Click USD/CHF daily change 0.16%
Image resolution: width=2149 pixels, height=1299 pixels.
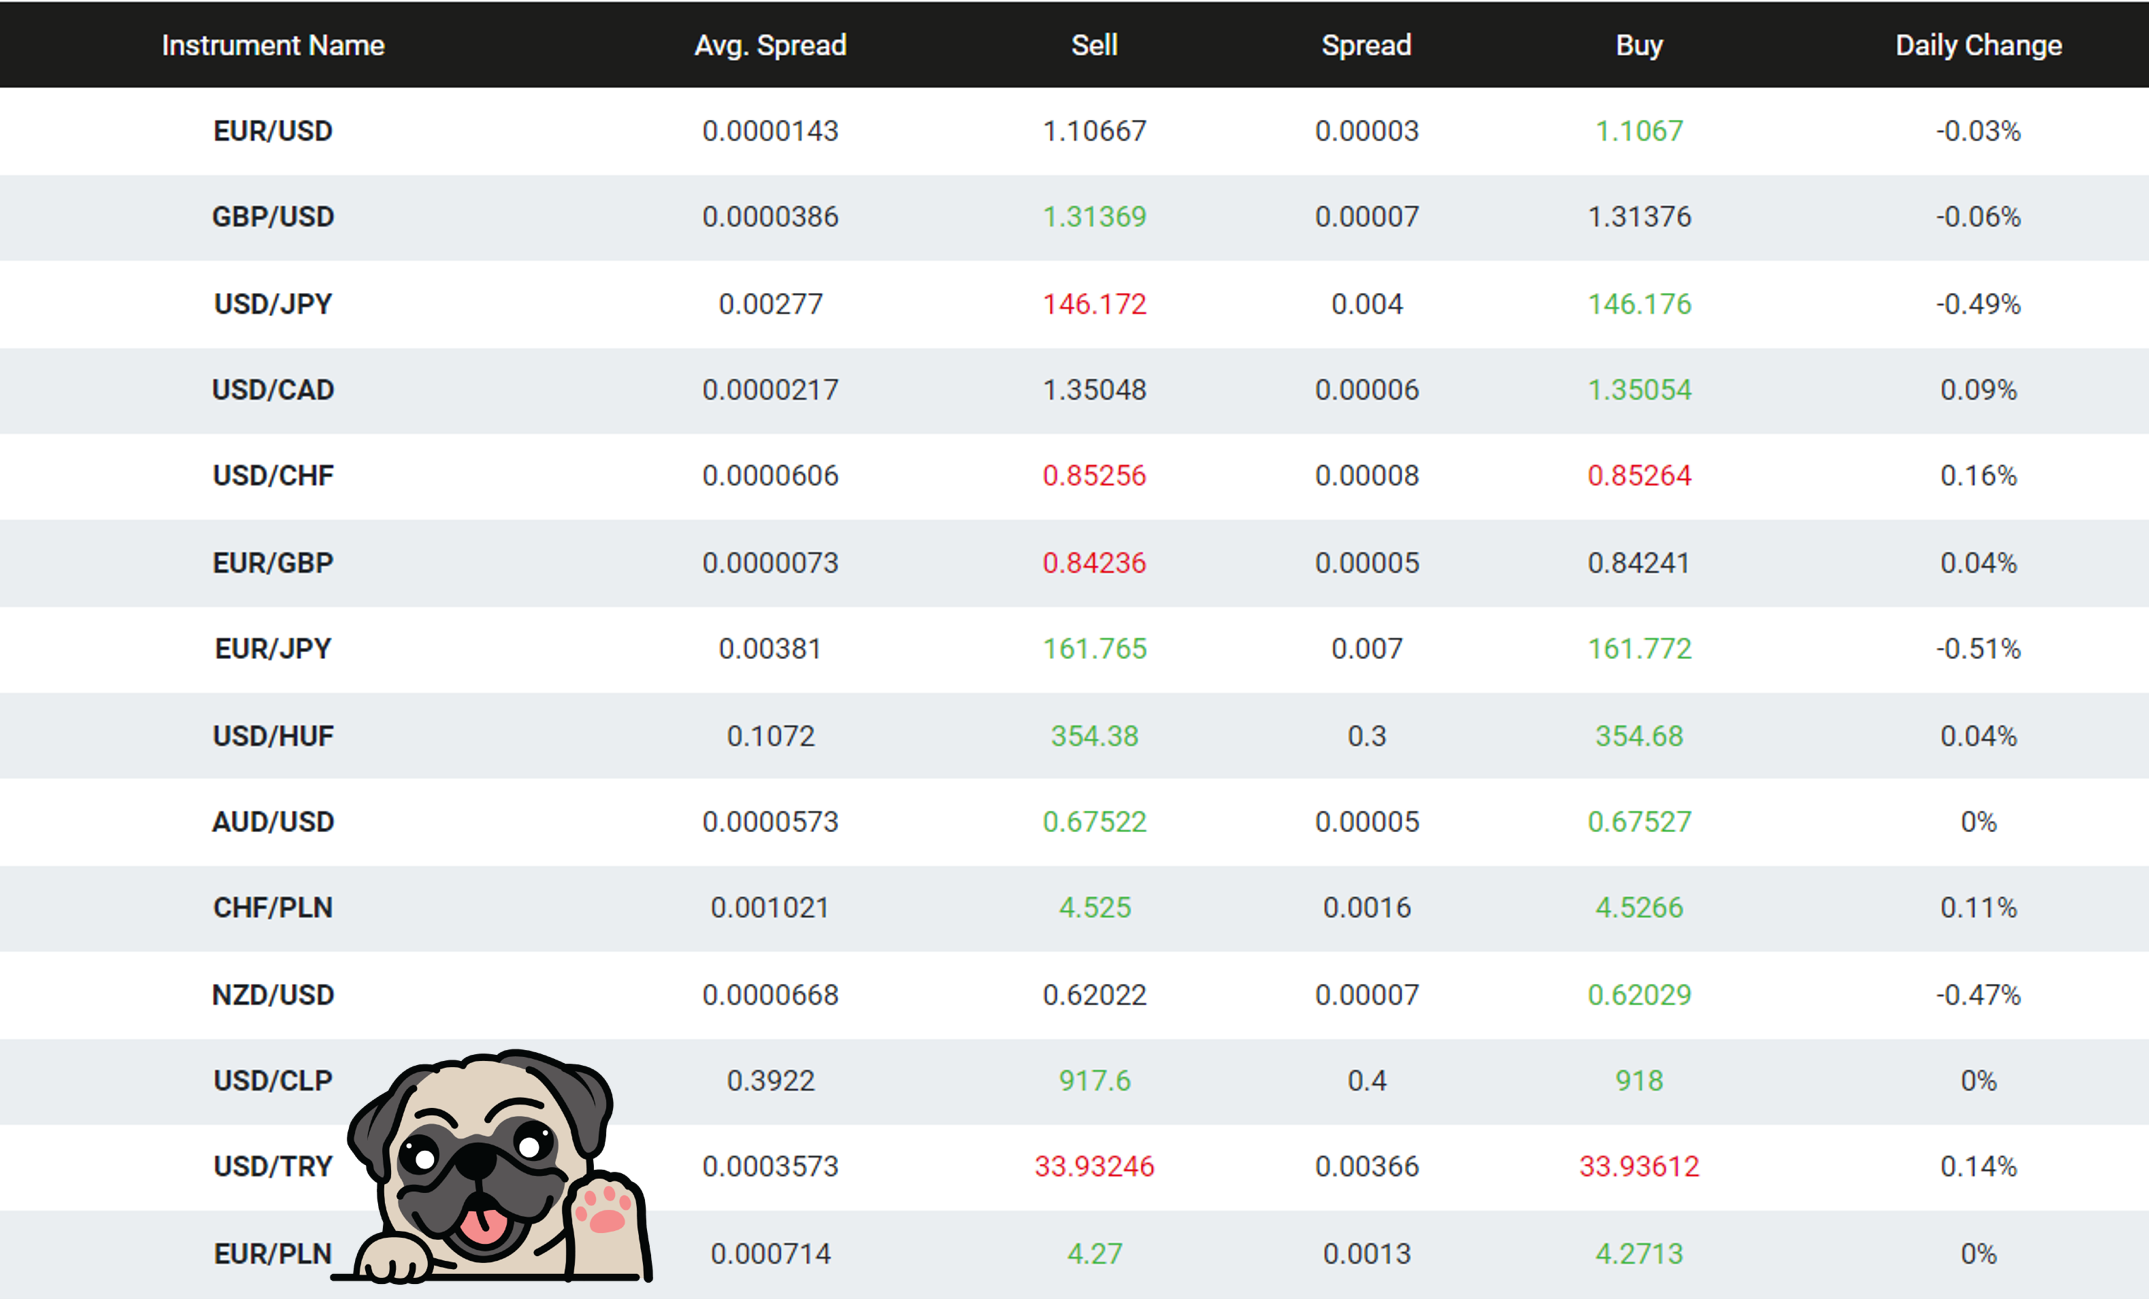tap(1978, 476)
